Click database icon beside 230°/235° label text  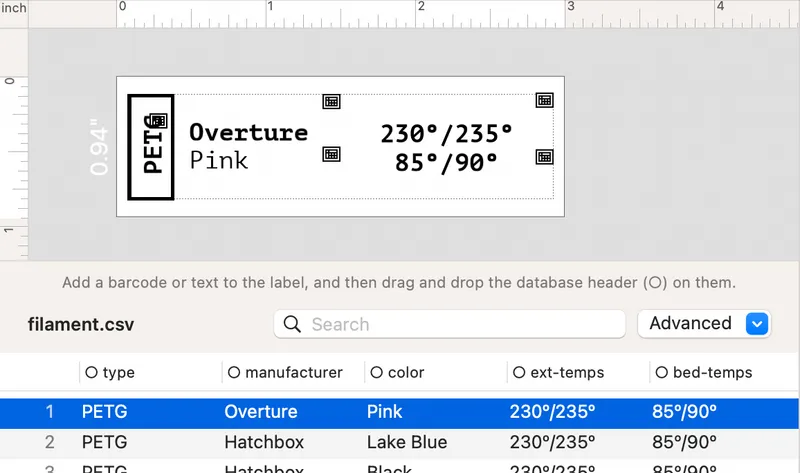[544, 100]
